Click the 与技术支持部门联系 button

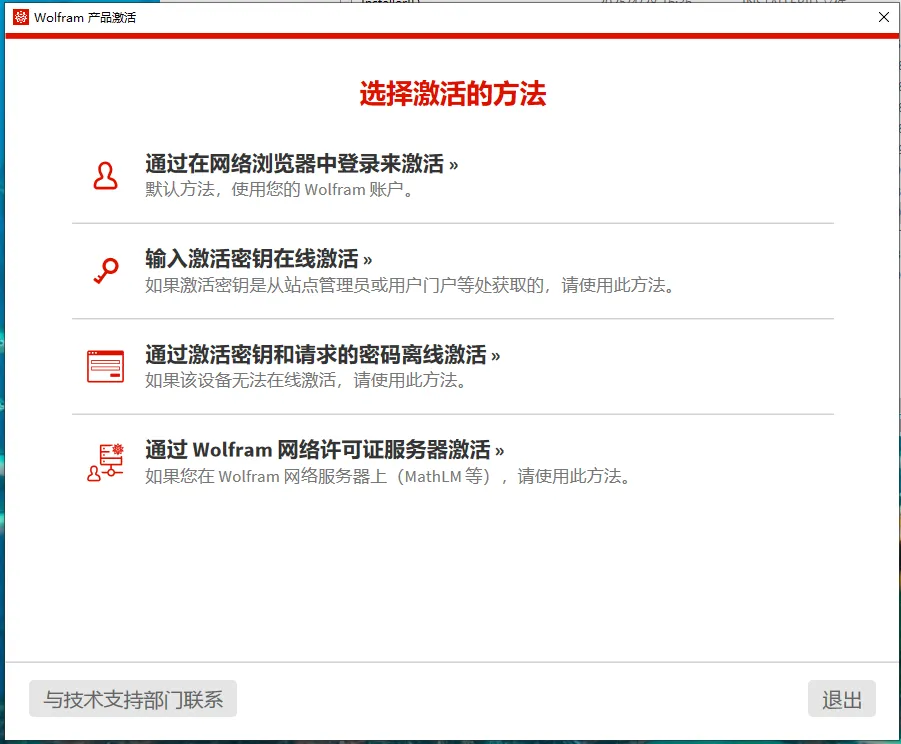[x=133, y=699]
